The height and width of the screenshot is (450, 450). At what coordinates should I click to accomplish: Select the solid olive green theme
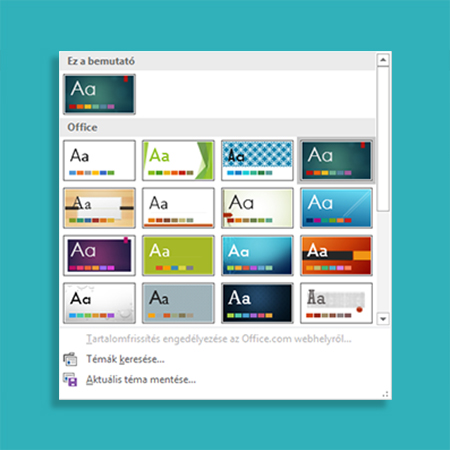(x=178, y=255)
